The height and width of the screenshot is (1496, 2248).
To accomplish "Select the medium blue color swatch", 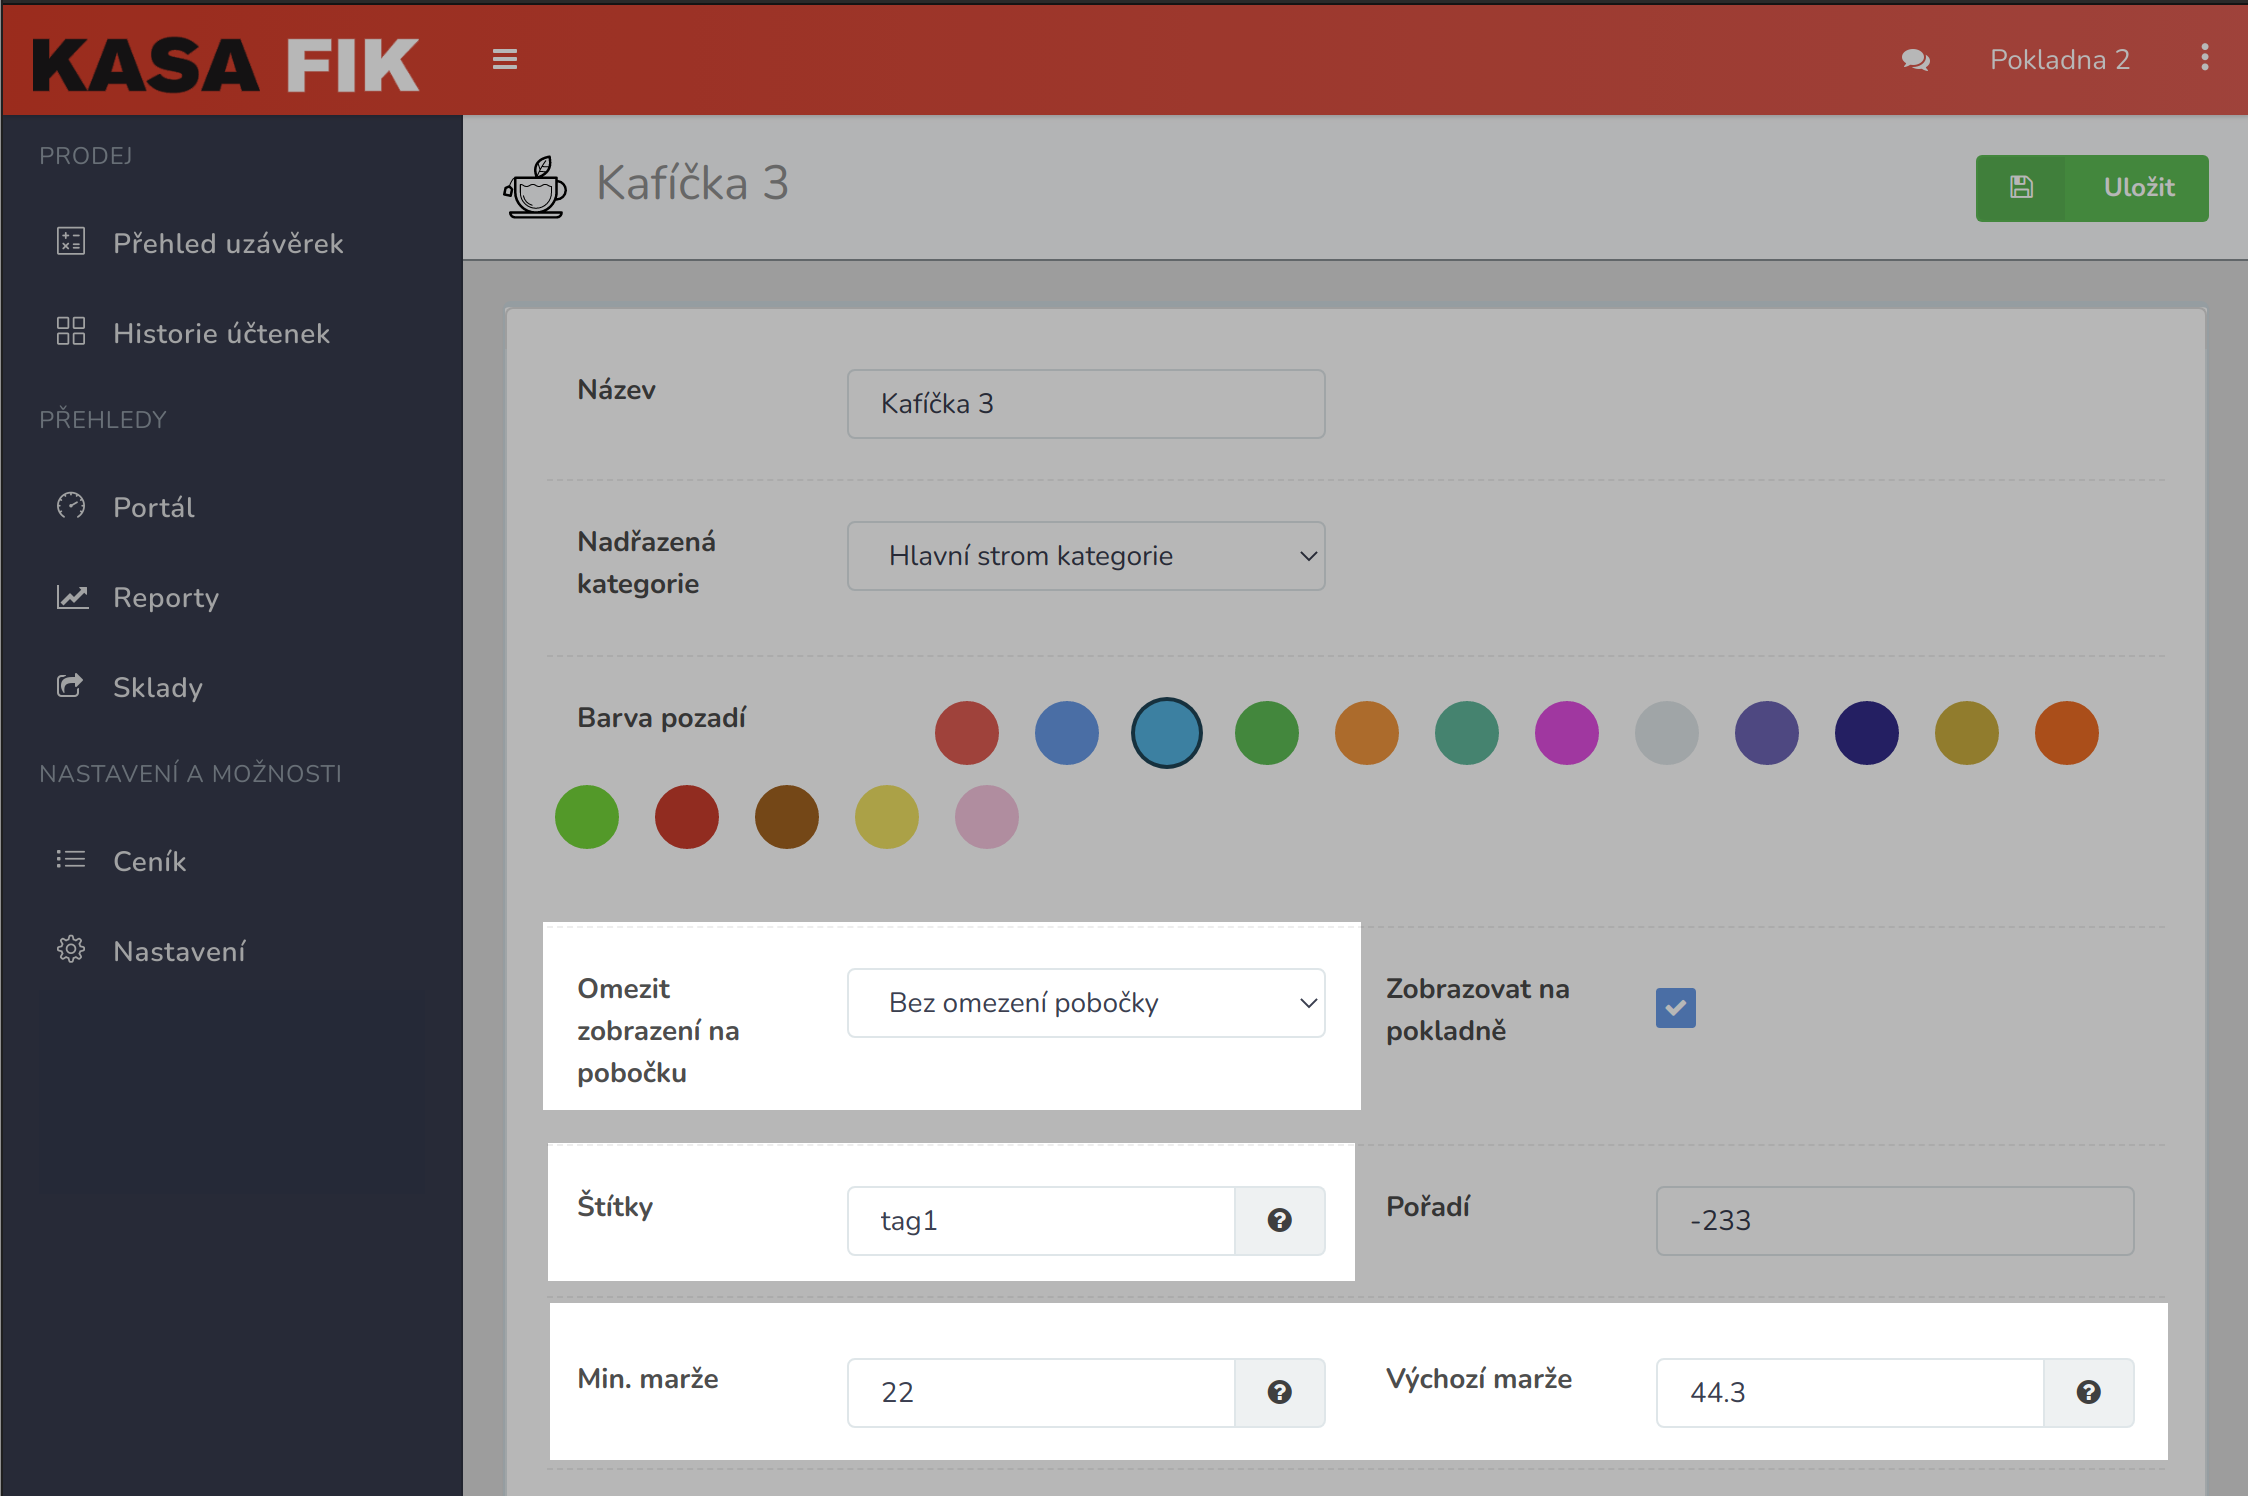I will pos(1067,733).
